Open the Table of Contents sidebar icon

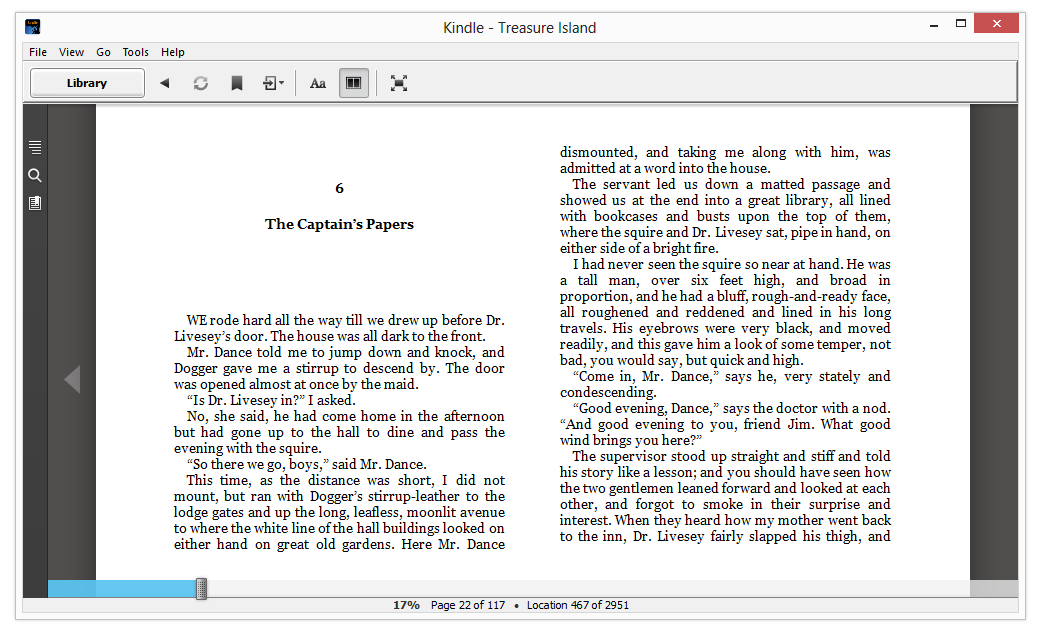[35, 147]
